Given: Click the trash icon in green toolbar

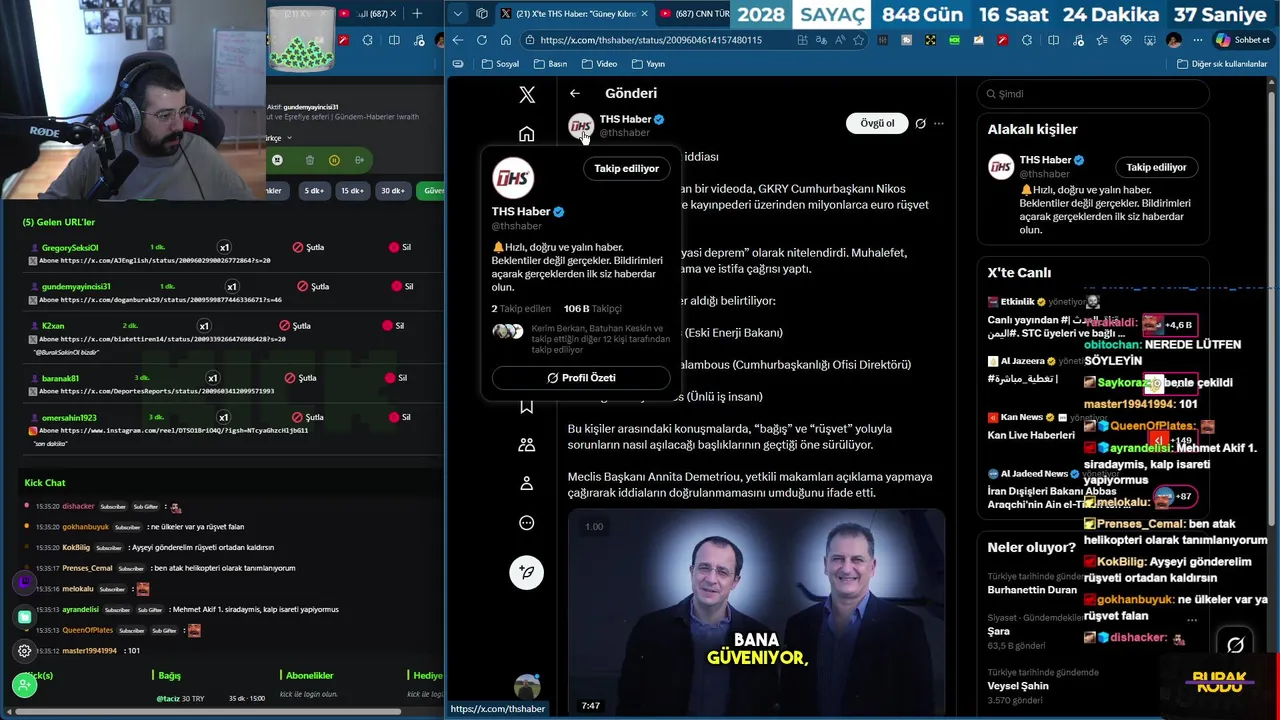Looking at the screenshot, I should [310, 160].
